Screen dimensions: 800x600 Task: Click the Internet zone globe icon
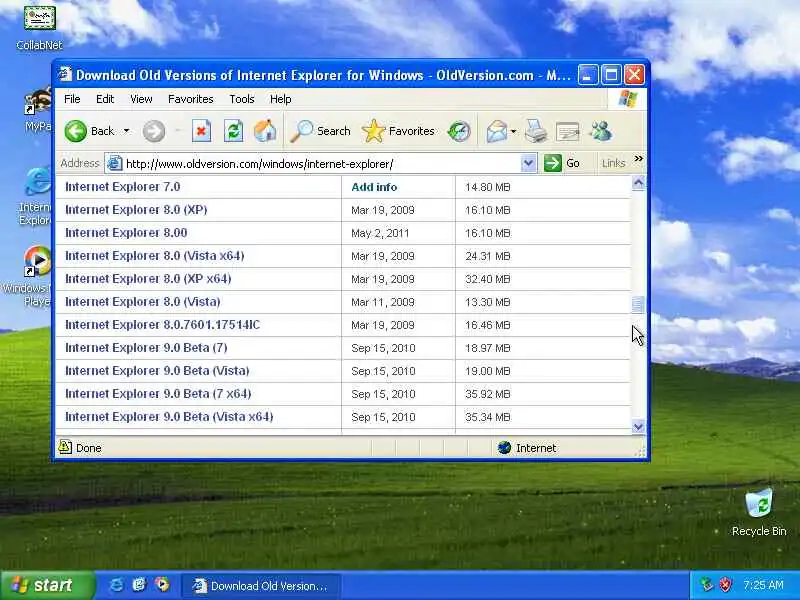click(x=504, y=447)
